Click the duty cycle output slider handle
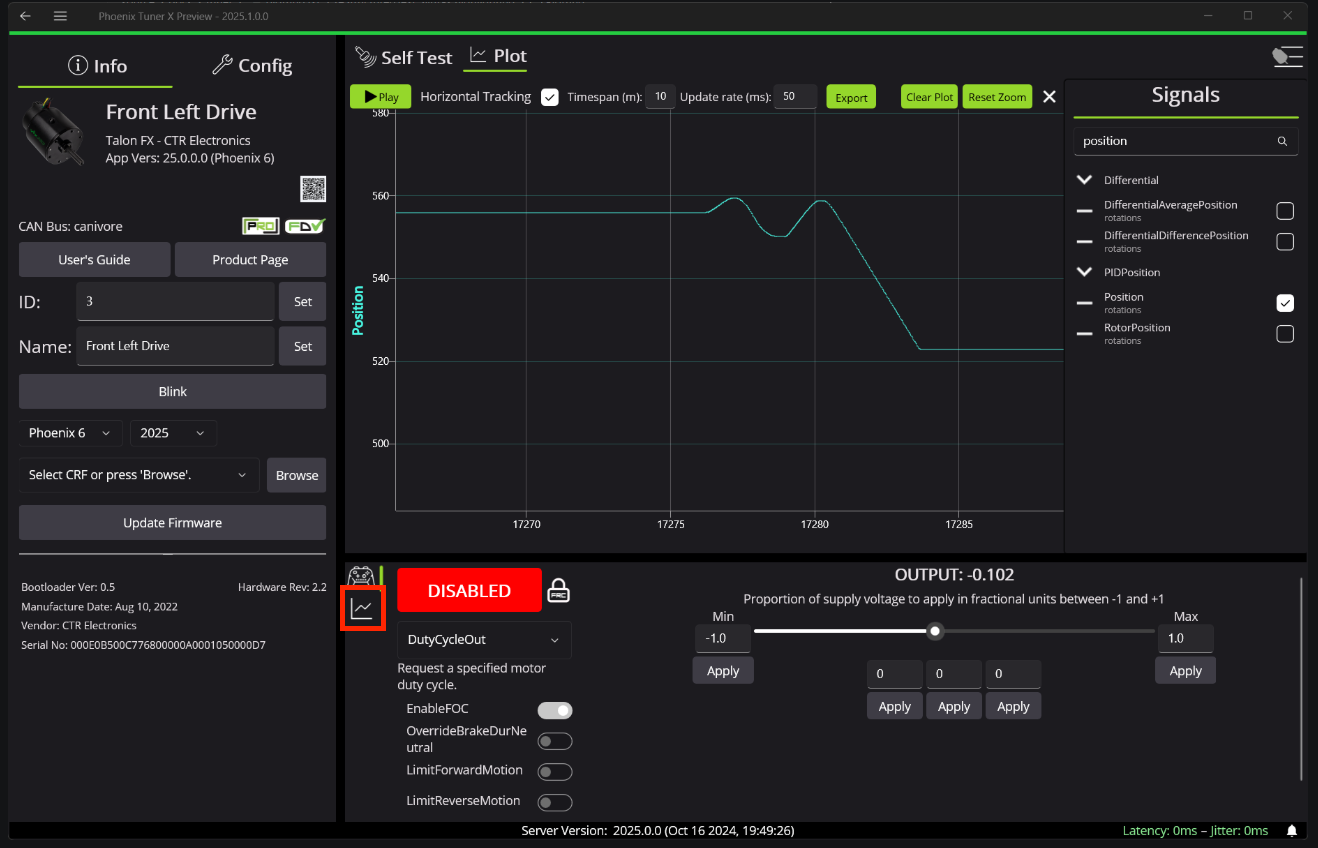Image resolution: width=1318 pixels, height=848 pixels. [x=935, y=631]
